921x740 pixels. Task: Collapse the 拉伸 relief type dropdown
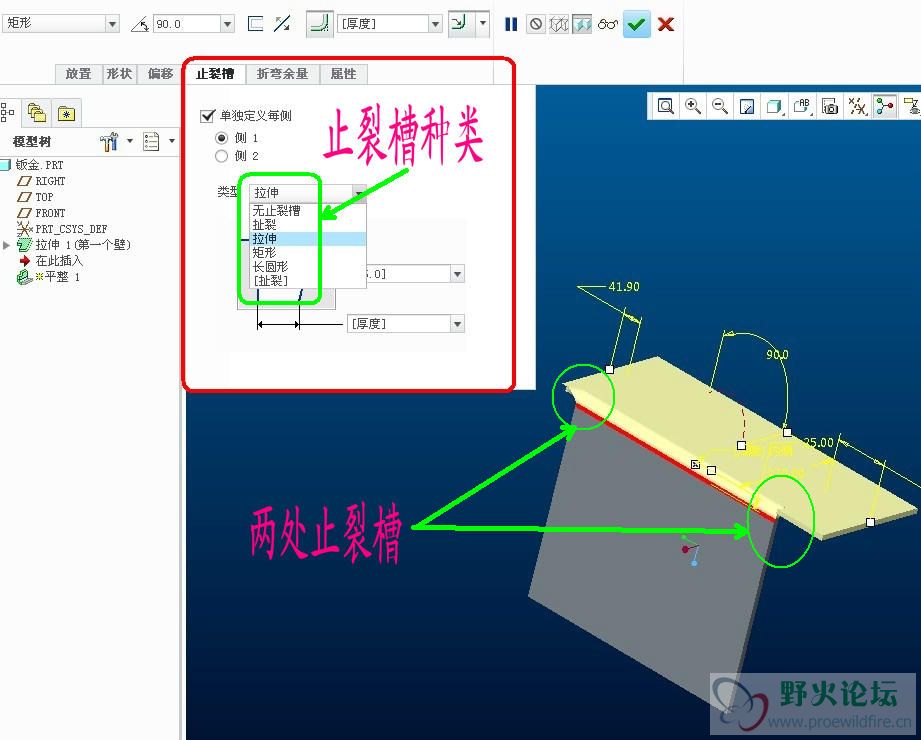pyautogui.click(x=358, y=193)
